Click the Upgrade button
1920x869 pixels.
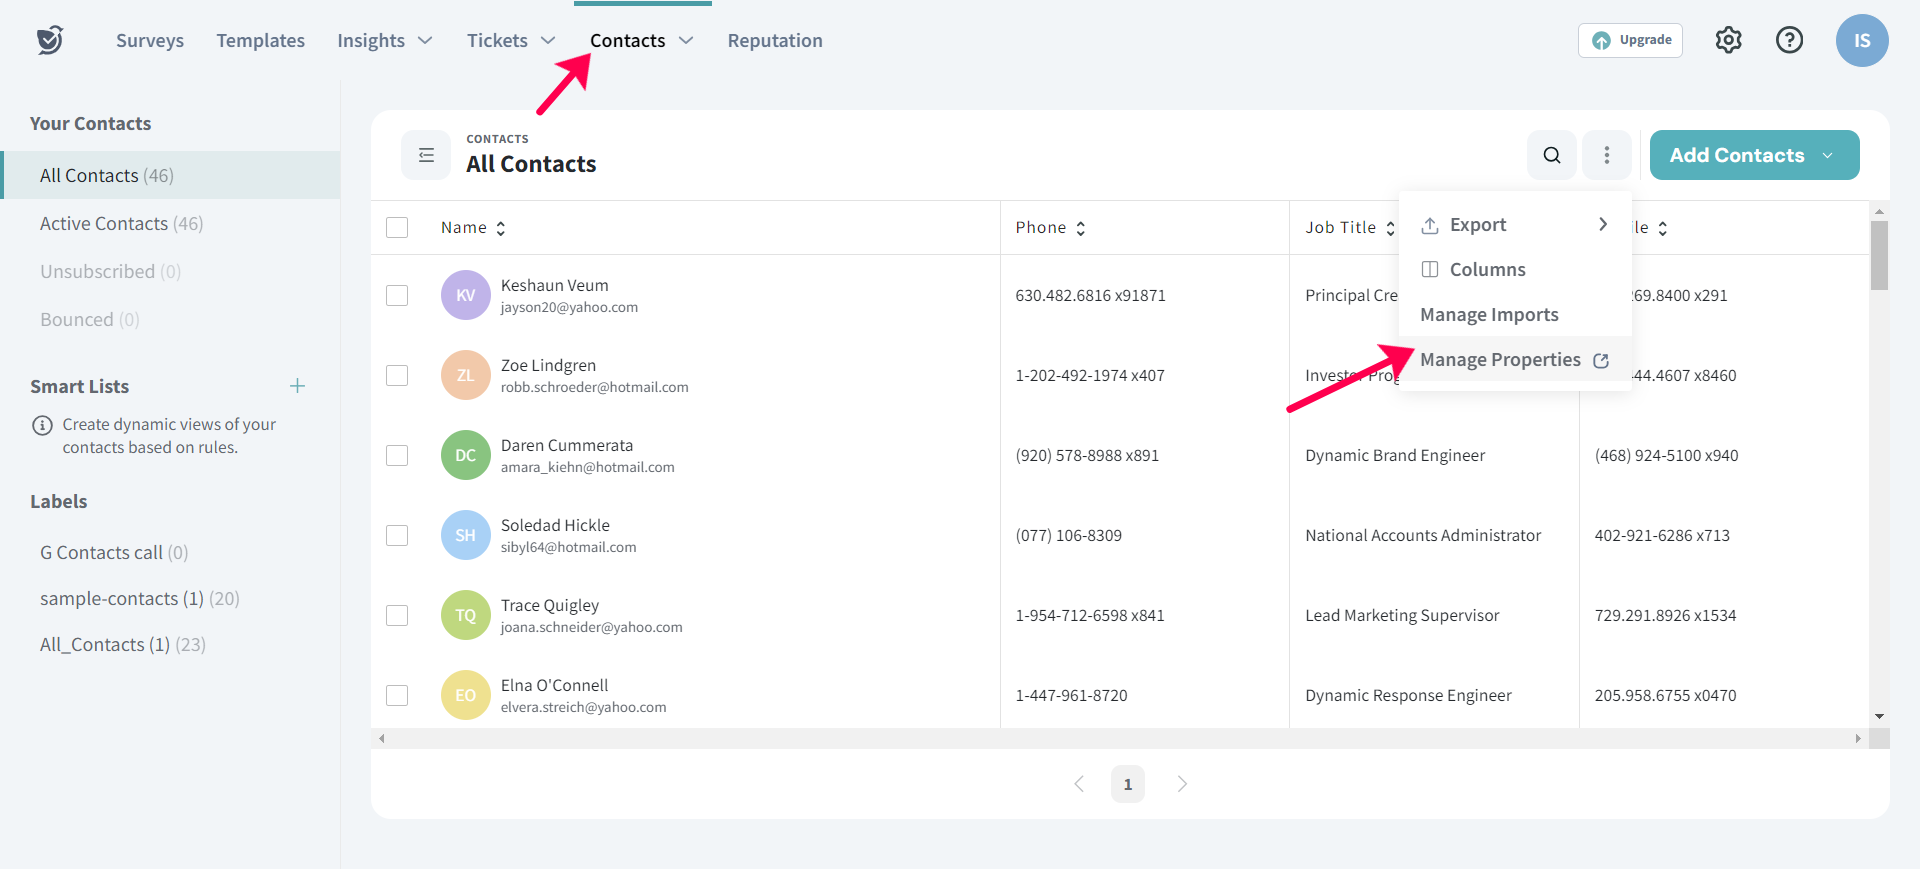click(1630, 40)
